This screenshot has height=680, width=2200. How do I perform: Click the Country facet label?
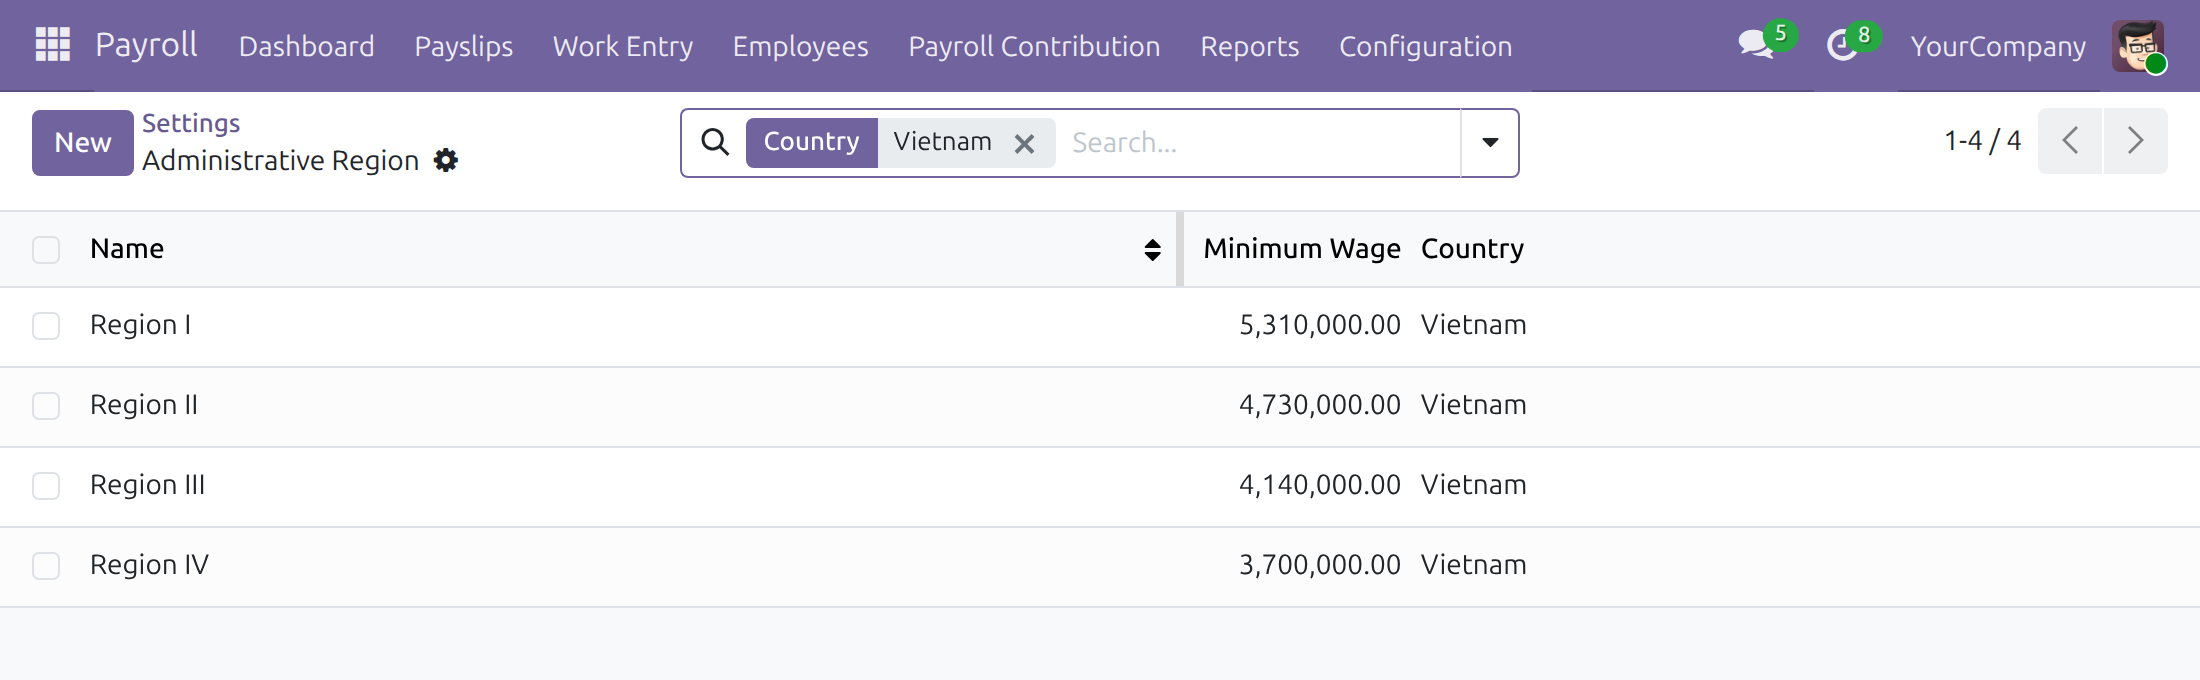[x=811, y=142]
